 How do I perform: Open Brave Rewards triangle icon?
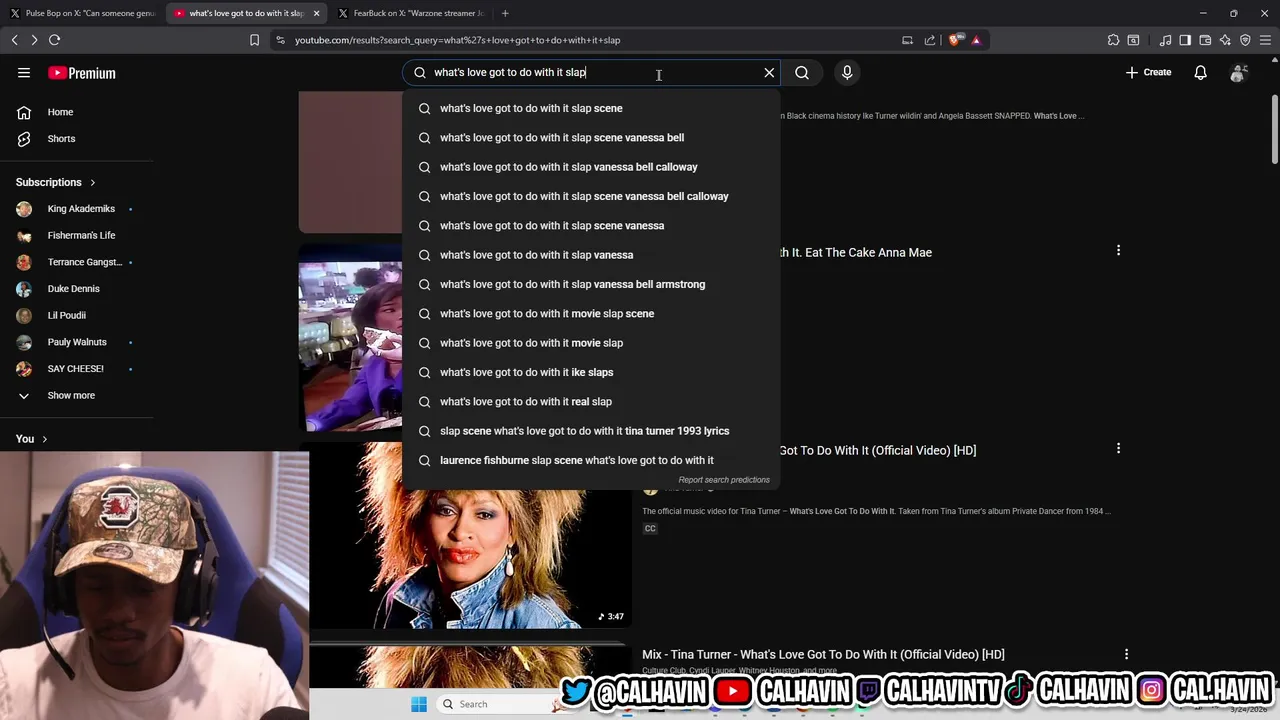[x=976, y=40]
